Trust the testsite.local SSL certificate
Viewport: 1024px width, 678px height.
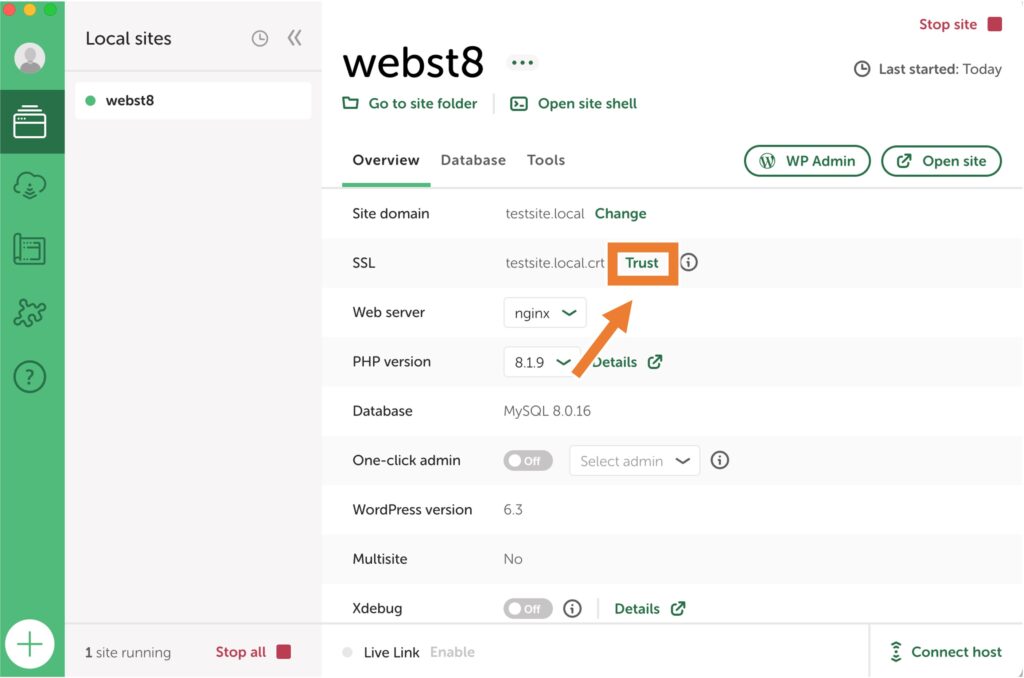[641, 263]
